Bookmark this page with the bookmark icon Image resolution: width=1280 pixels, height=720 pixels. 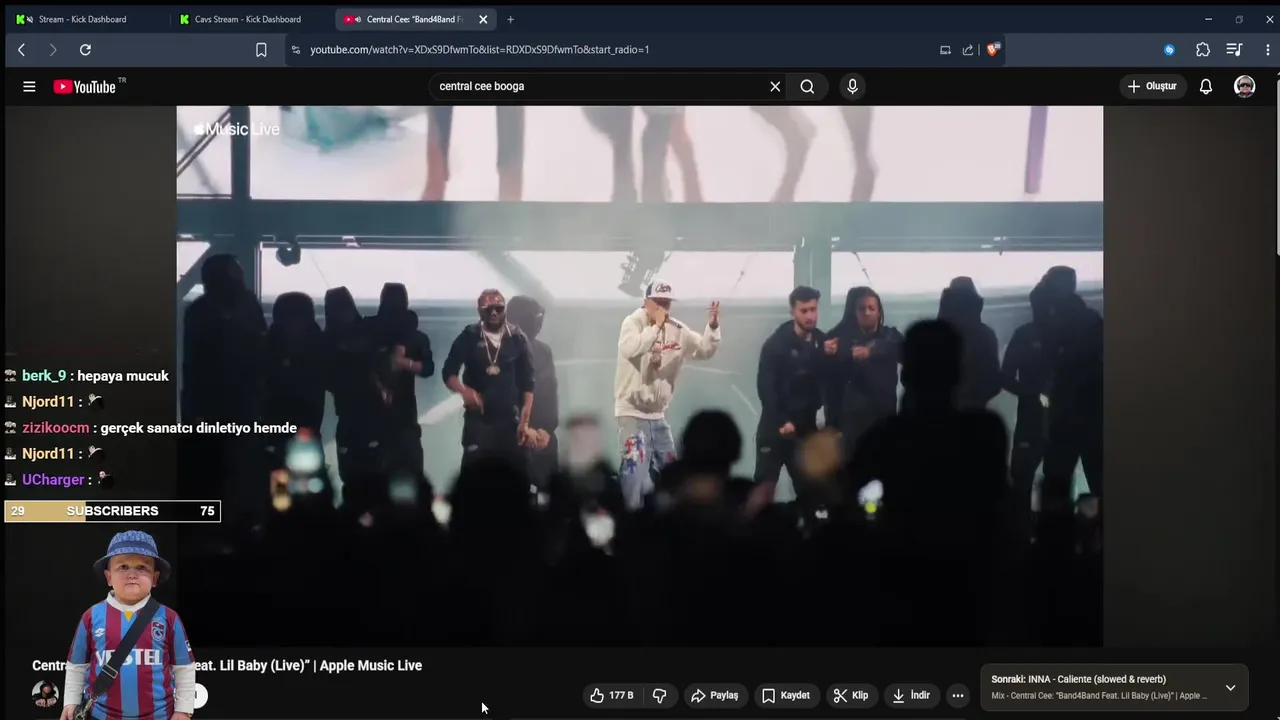pos(261,50)
